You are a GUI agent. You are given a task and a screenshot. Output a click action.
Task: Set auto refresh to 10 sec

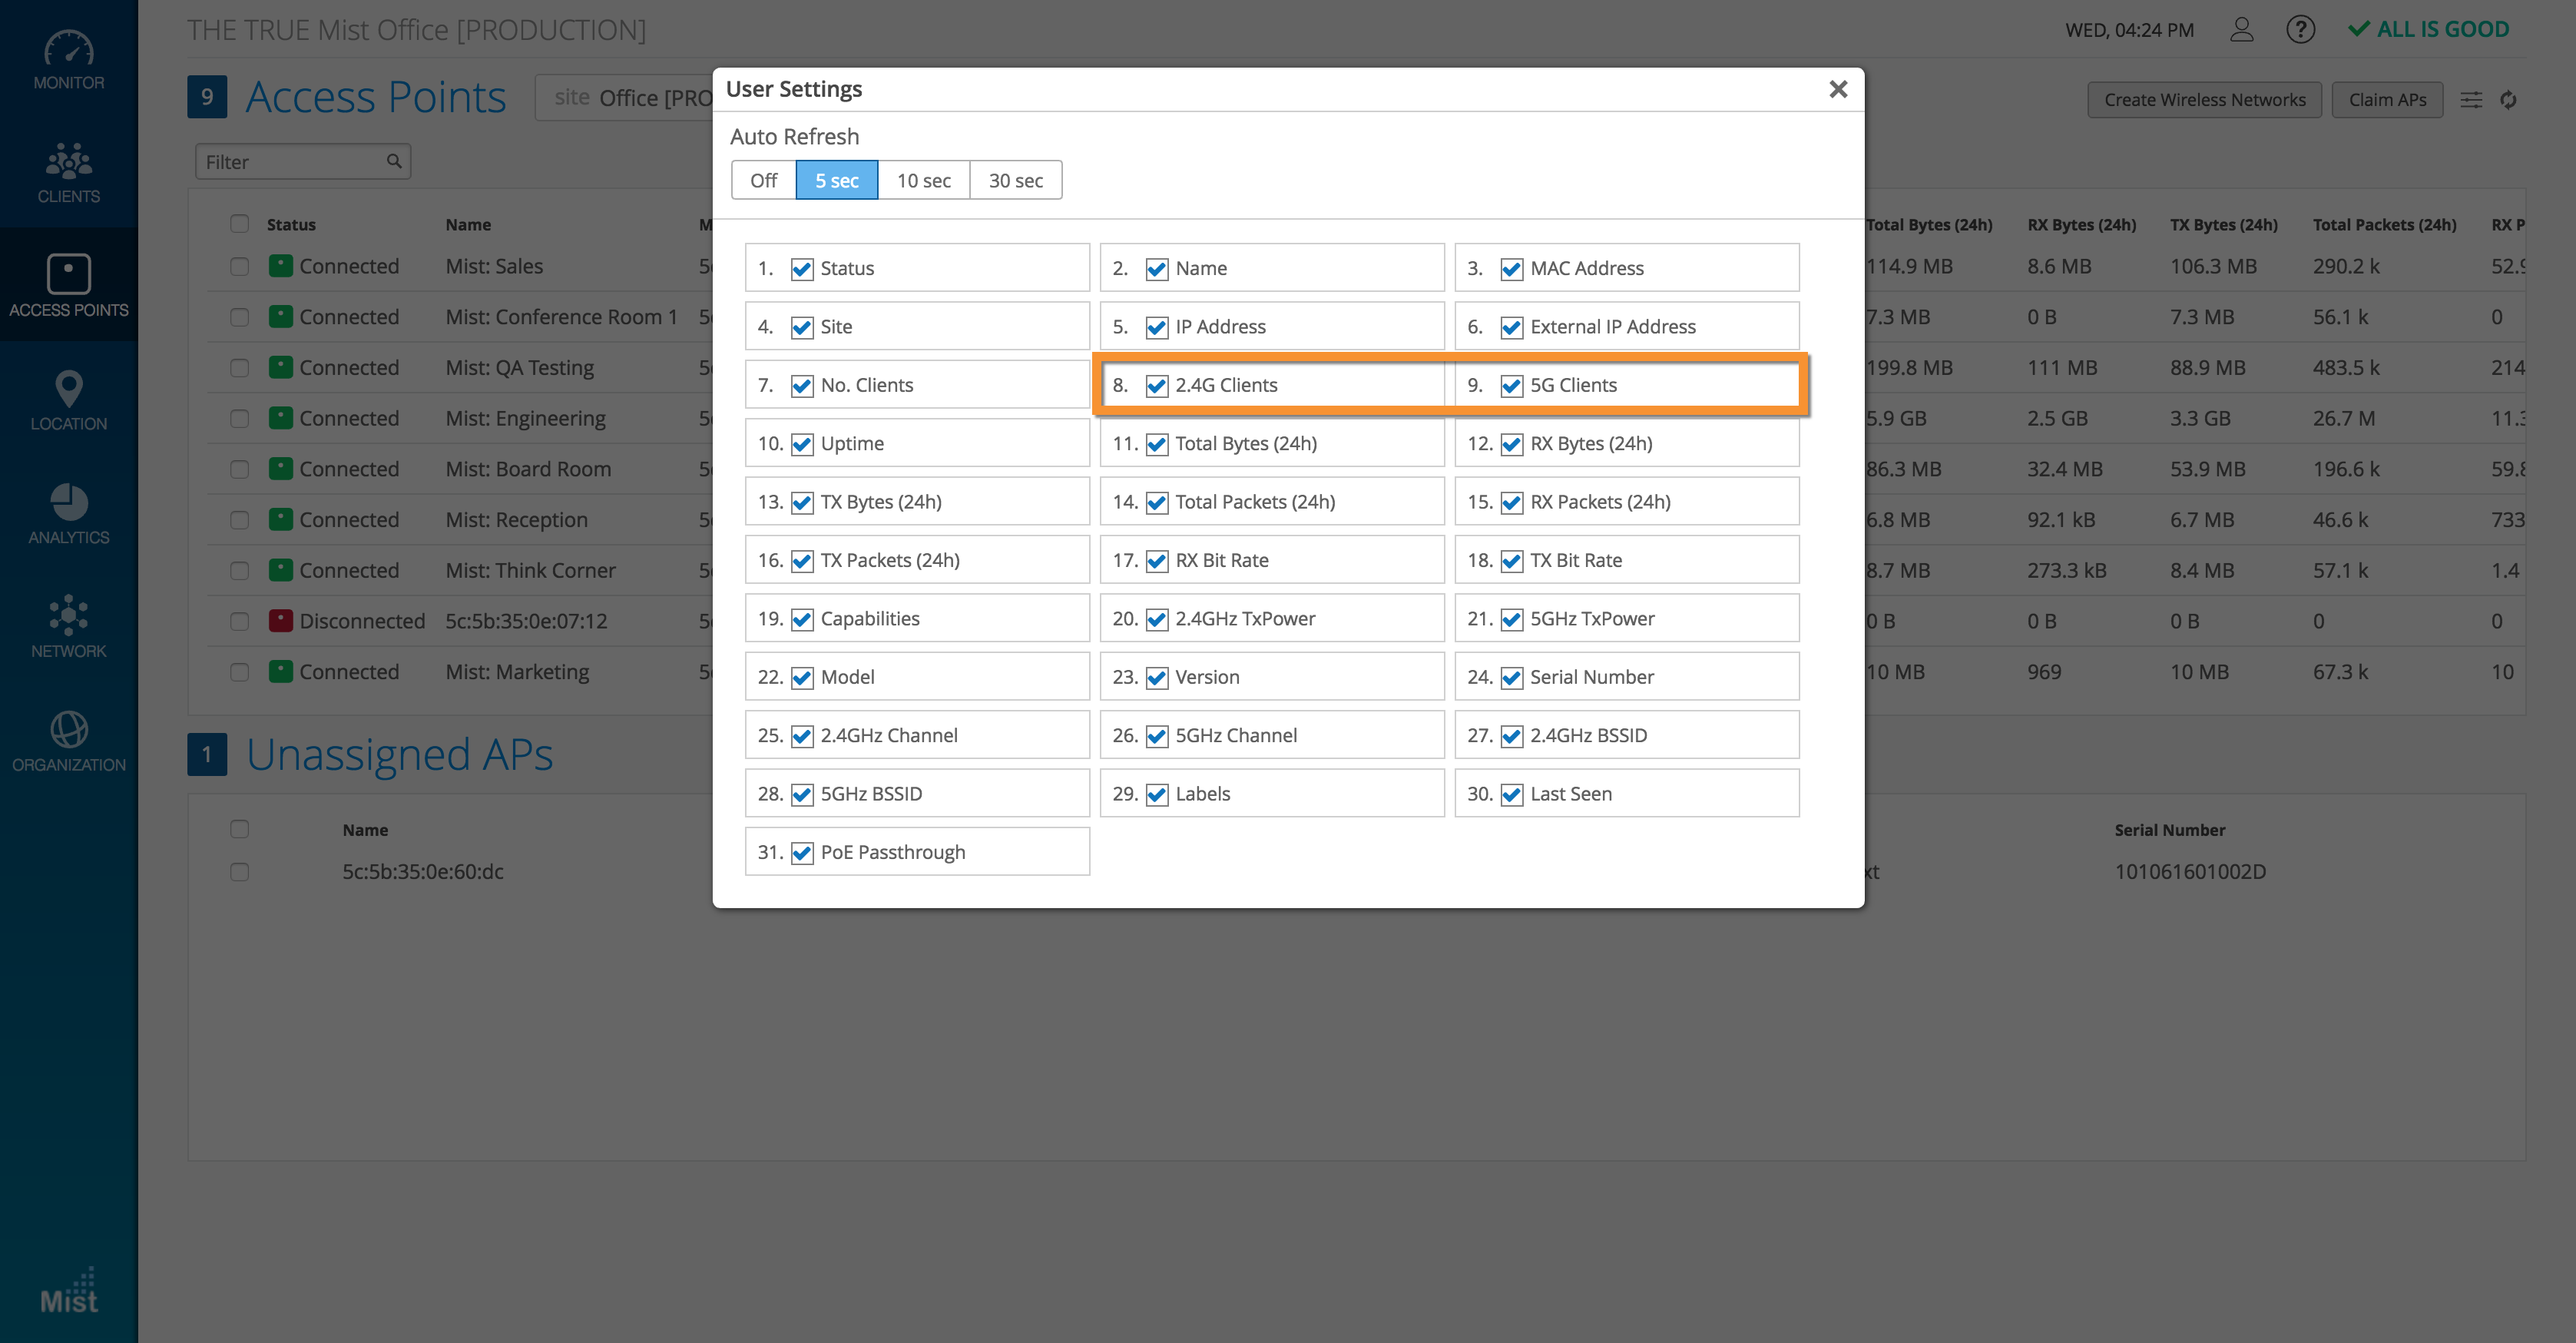coord(923,181)
